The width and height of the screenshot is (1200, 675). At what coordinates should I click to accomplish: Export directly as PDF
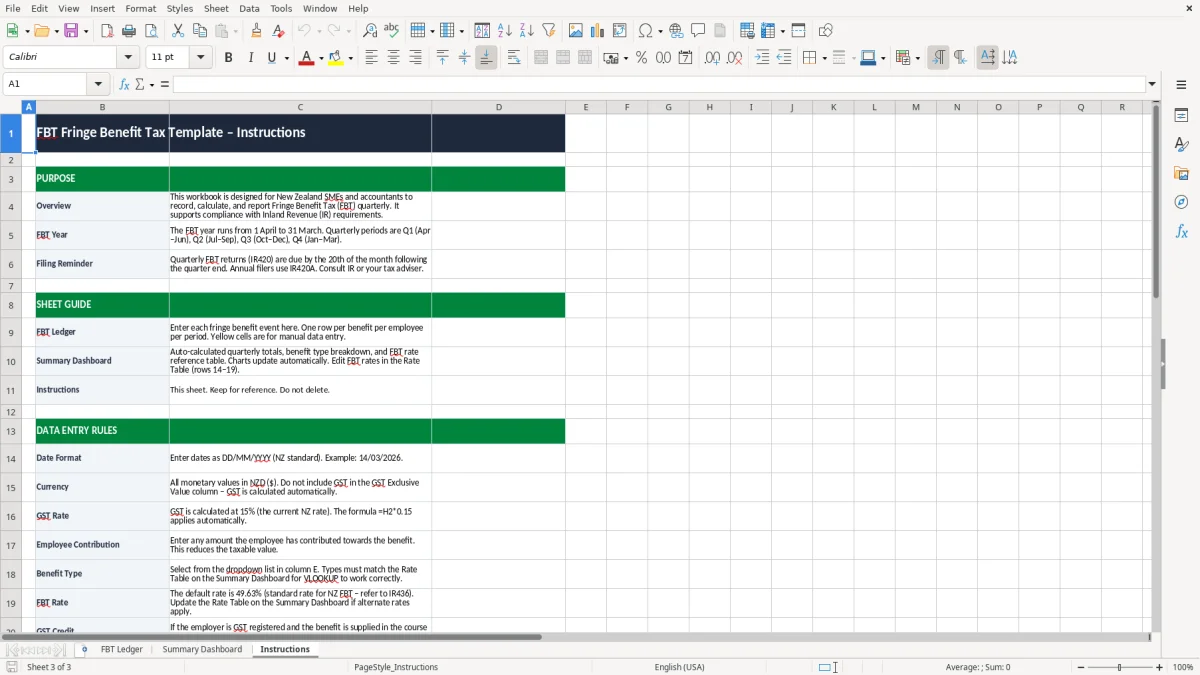tap(107, 31)
